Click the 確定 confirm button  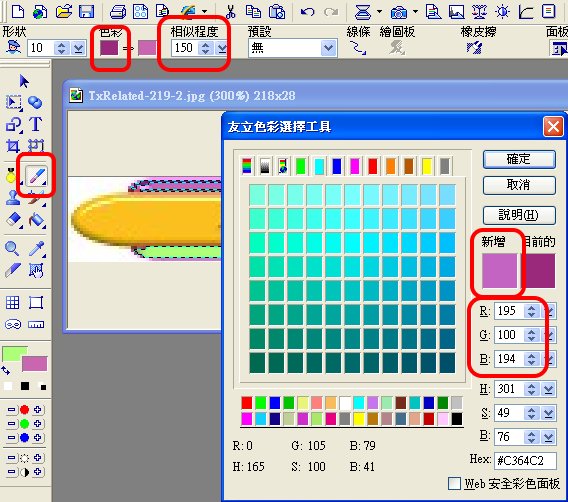pyautogui.click(x=519, y=159)
